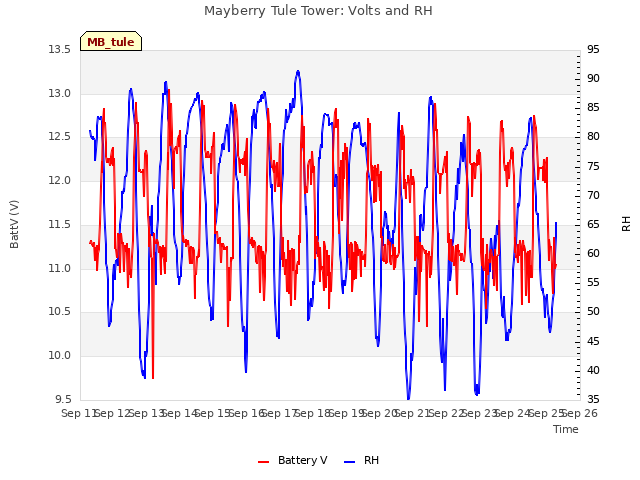The height and width of the screenshot is (480, 640).
Task: Click the 40 tick on the RH axis
Action: click(x=593, y=371)
